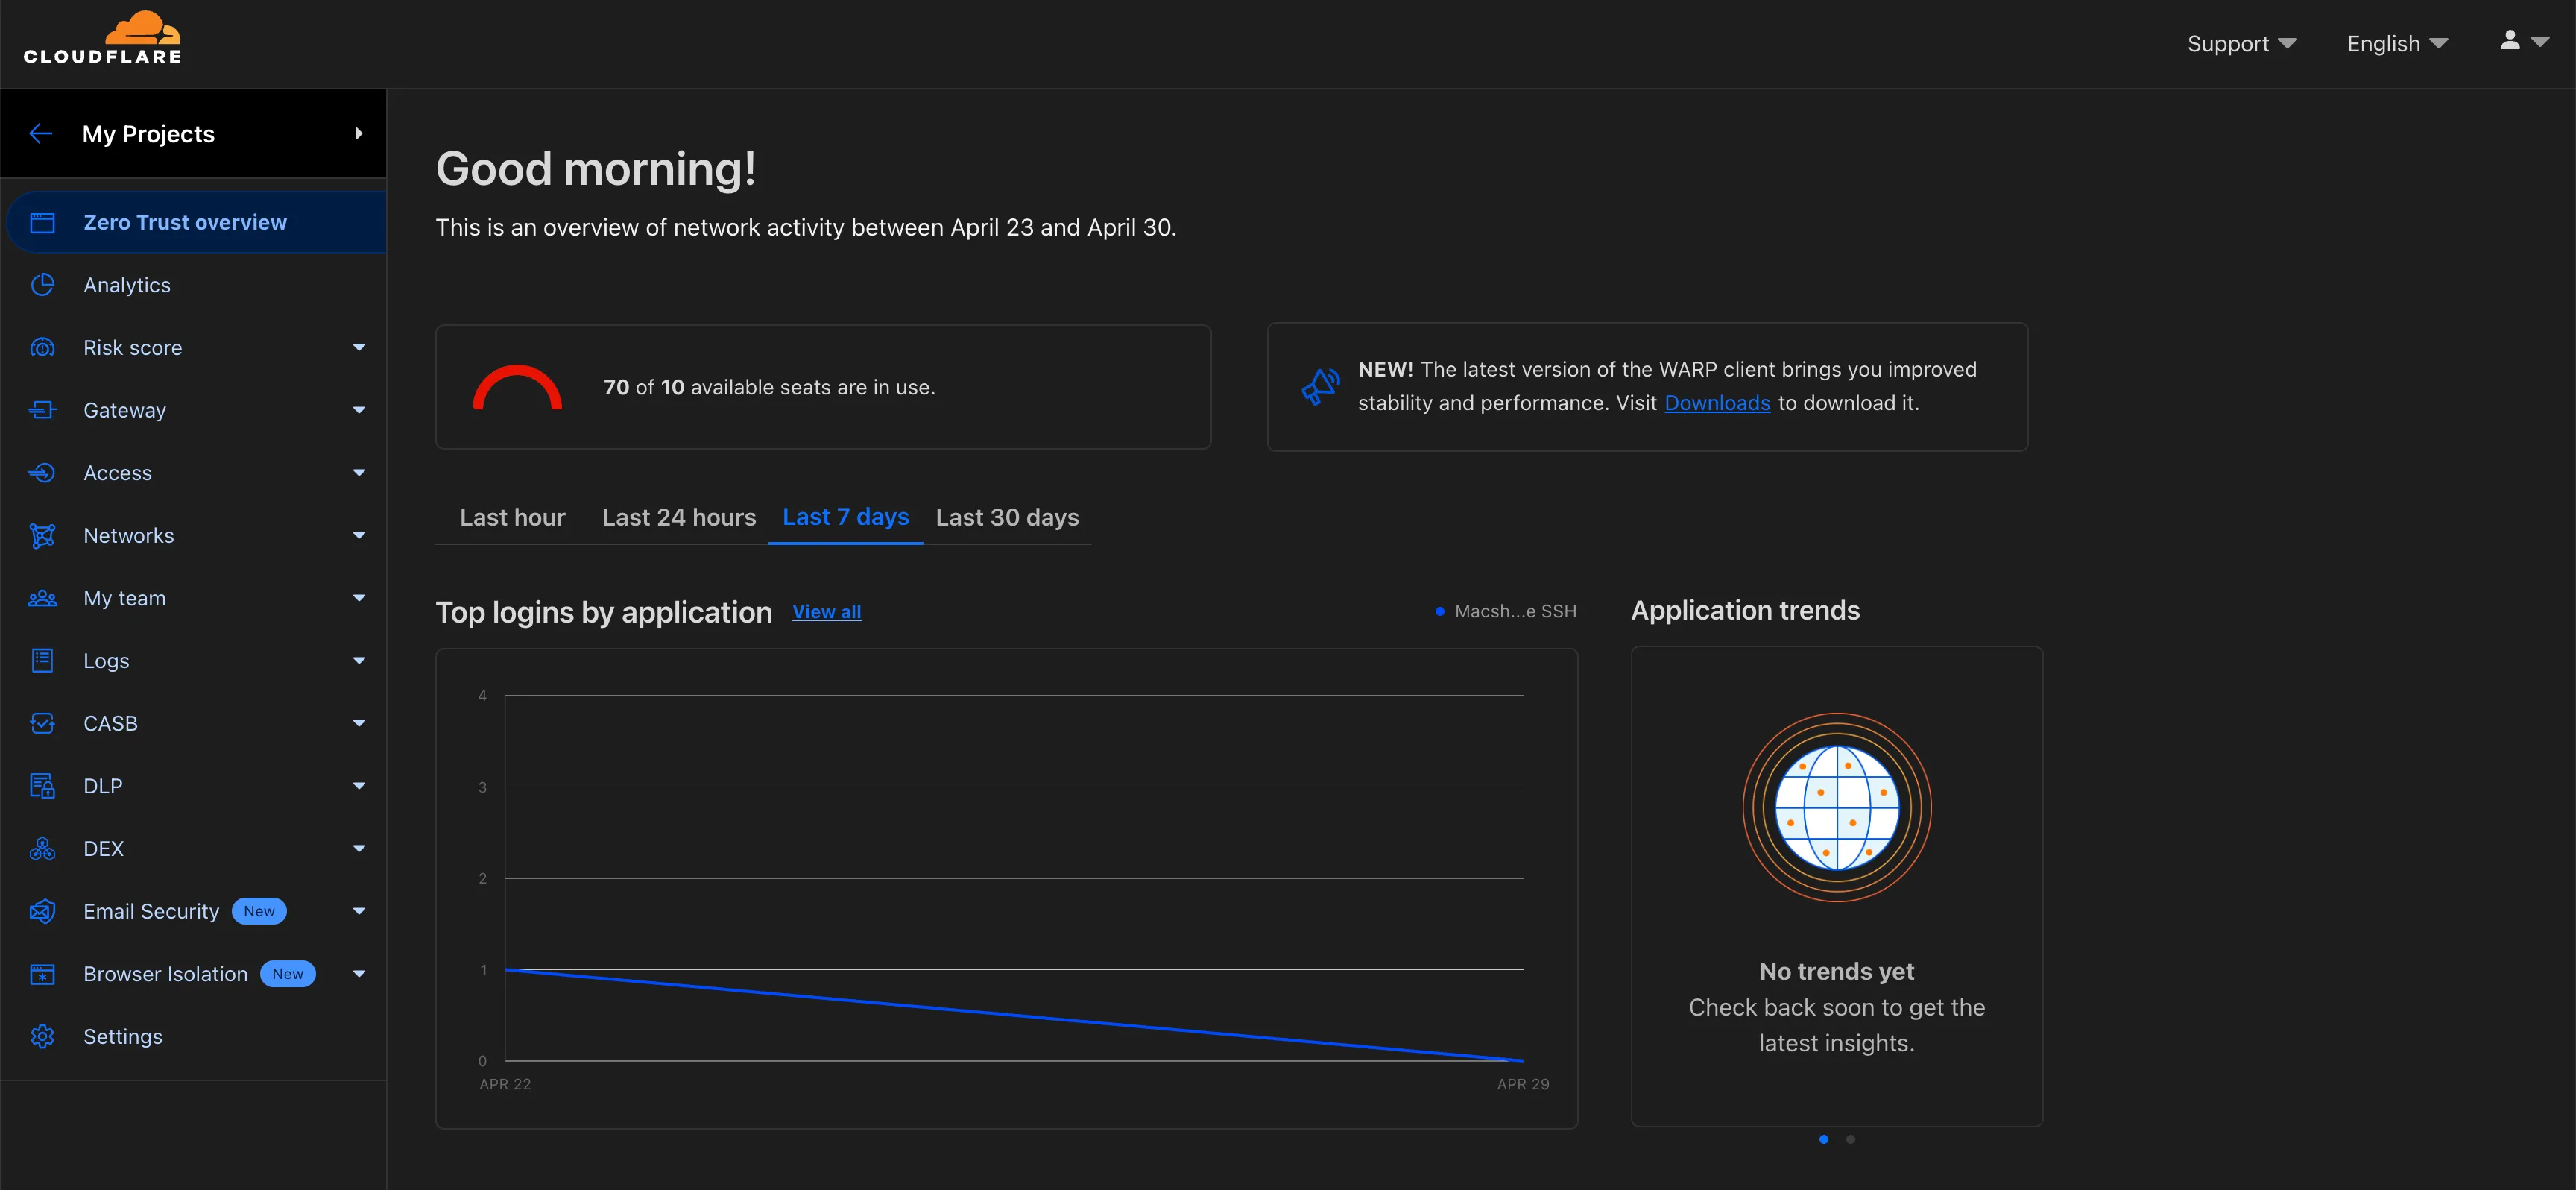Click View all logins
Screen dimensions: 2576x1190
pos(826,611)
